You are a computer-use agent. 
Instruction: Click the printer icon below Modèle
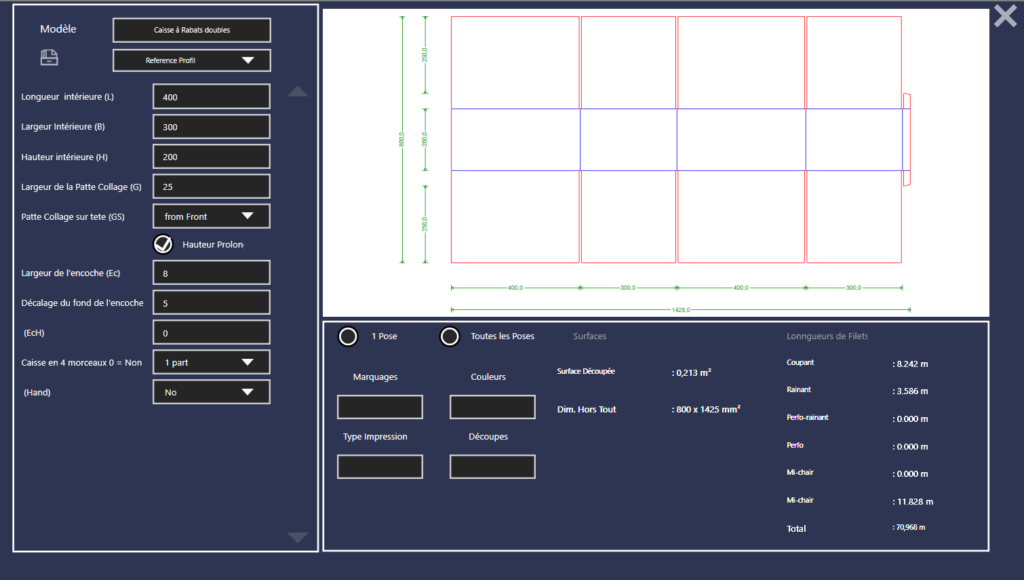(x=48, y=58)
